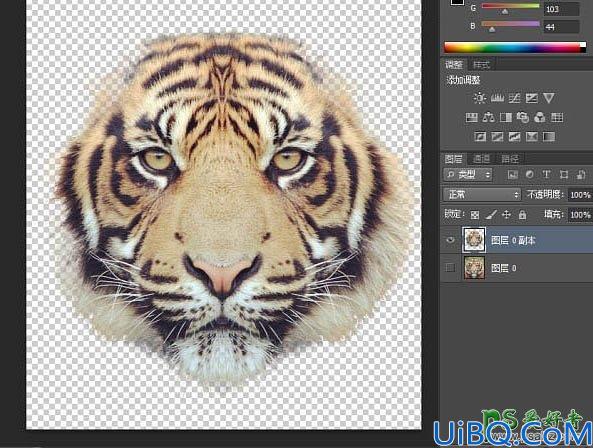593x448 pixels.
Task: Select the 图层 0 副本 layer name
Action: (x=513, y=240)
